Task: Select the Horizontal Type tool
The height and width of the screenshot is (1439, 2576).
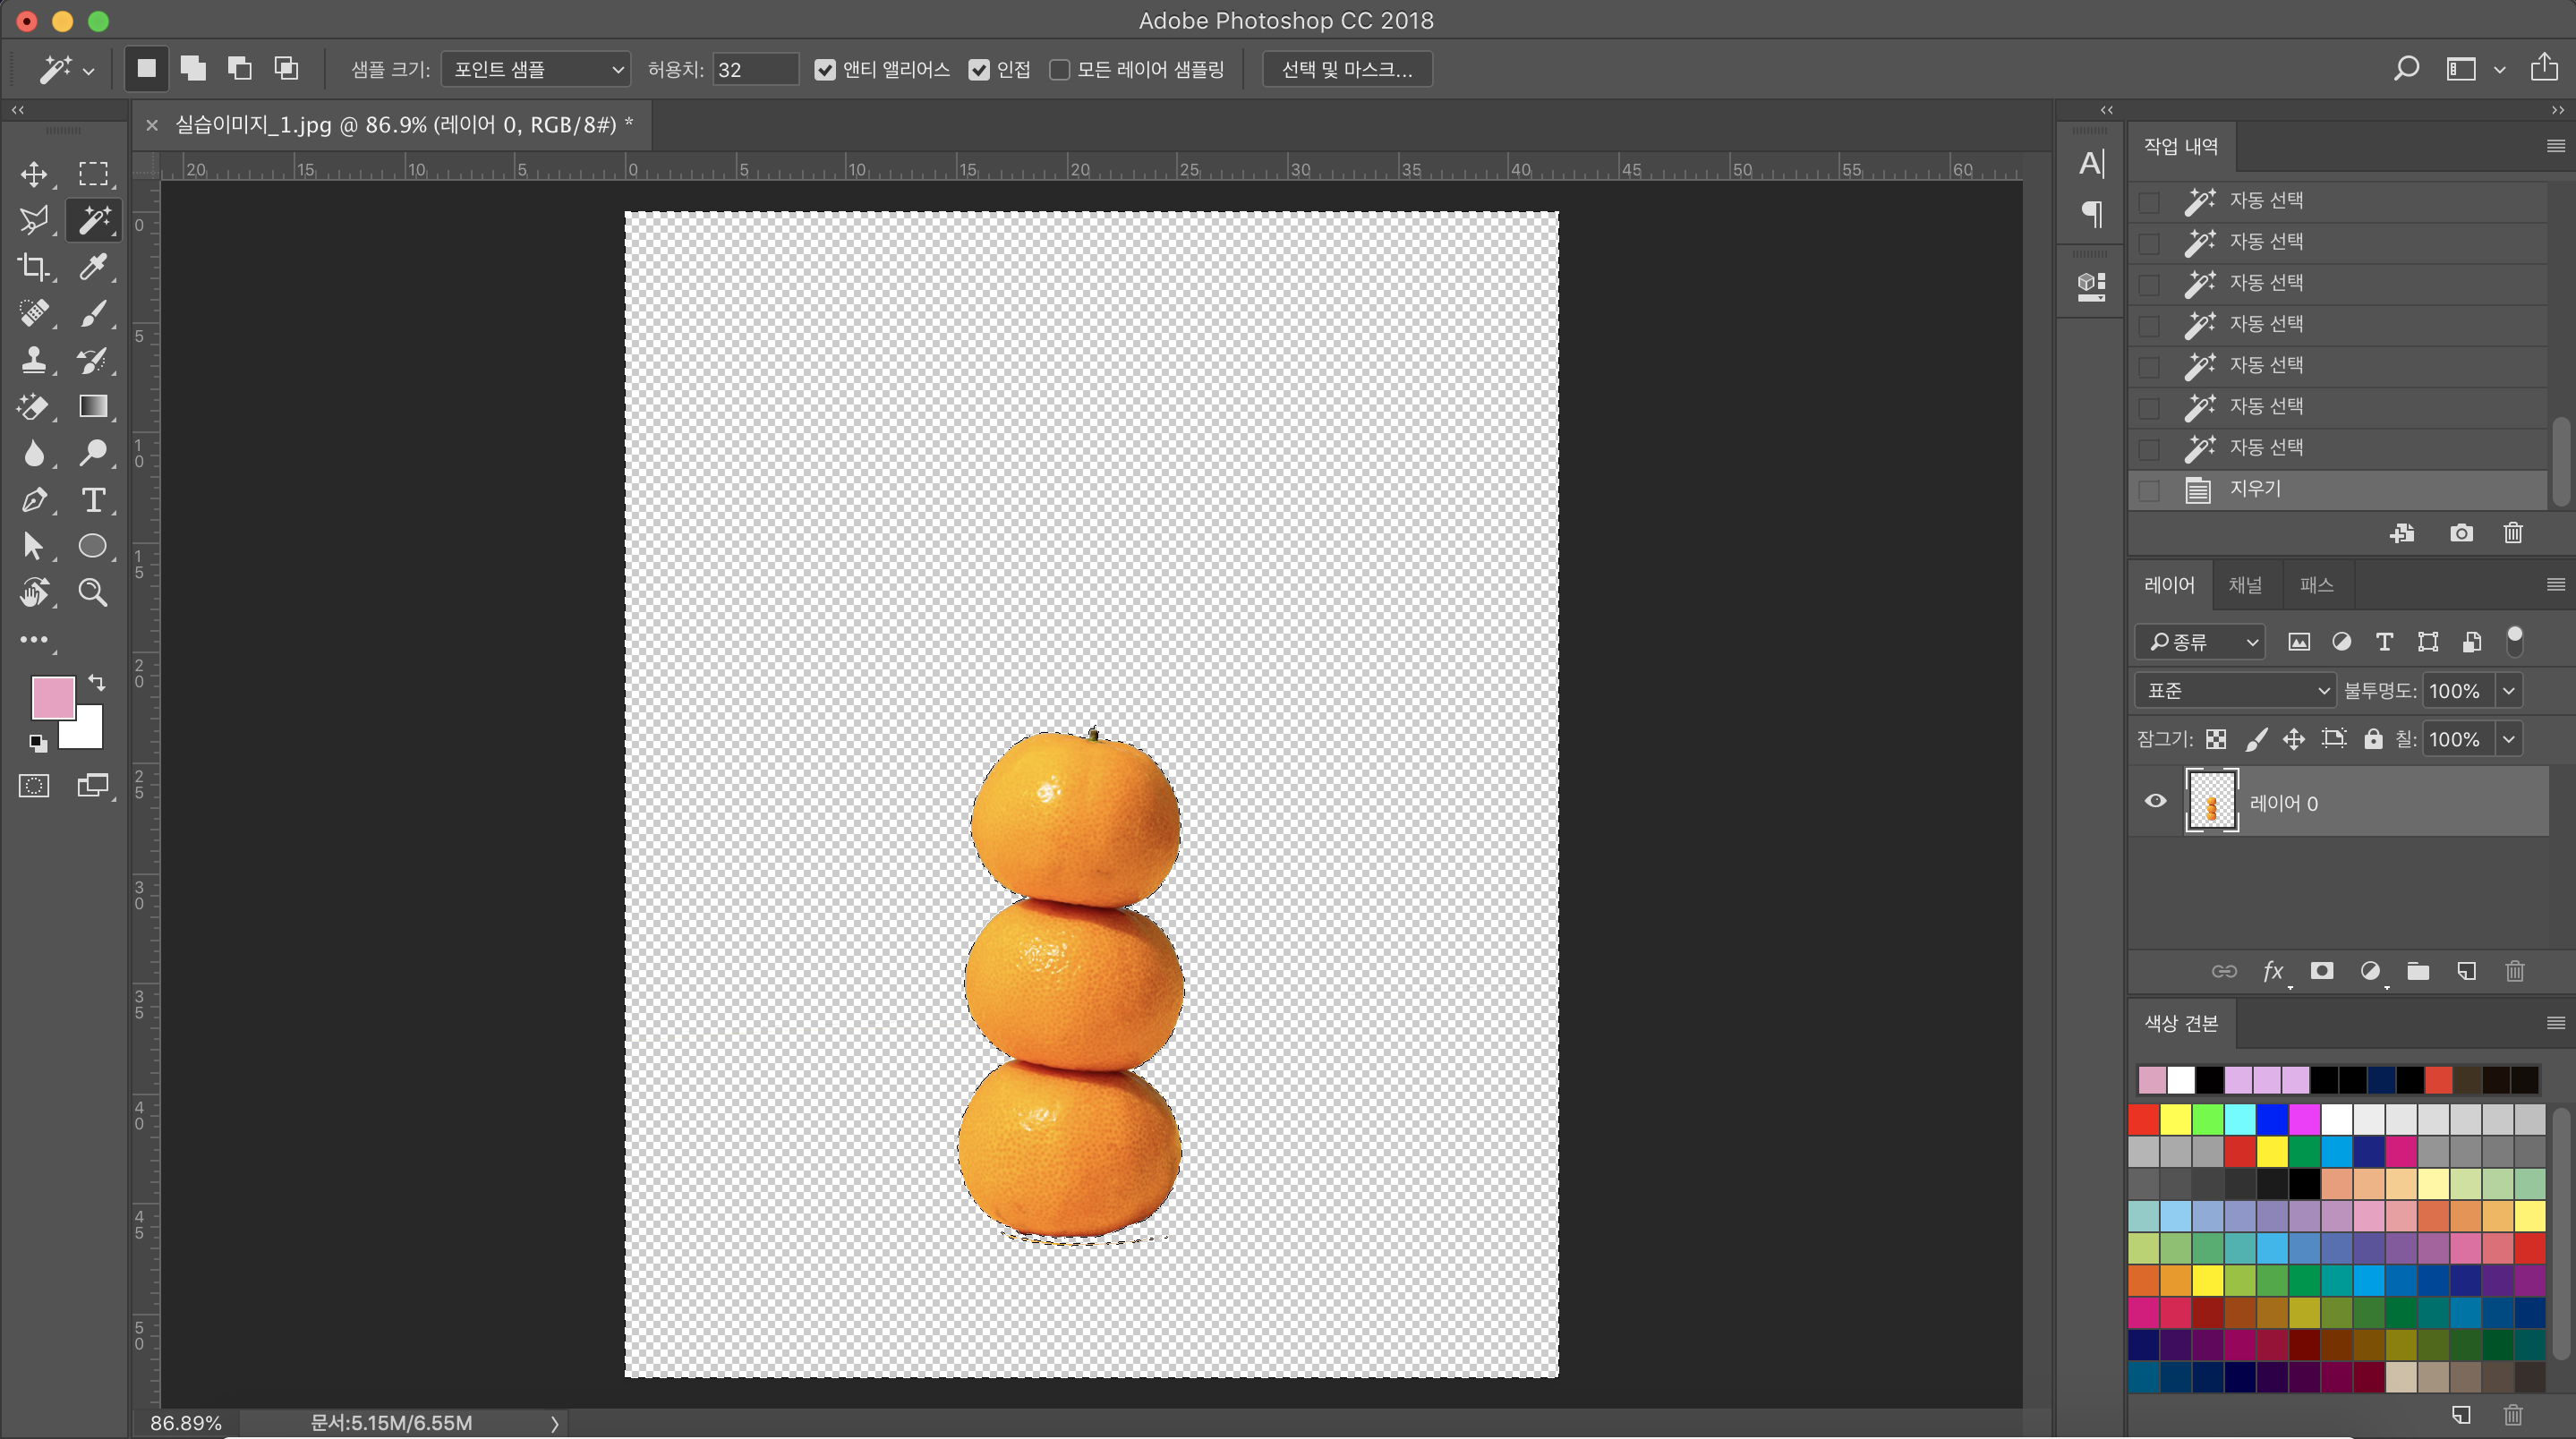Action: 93,499
